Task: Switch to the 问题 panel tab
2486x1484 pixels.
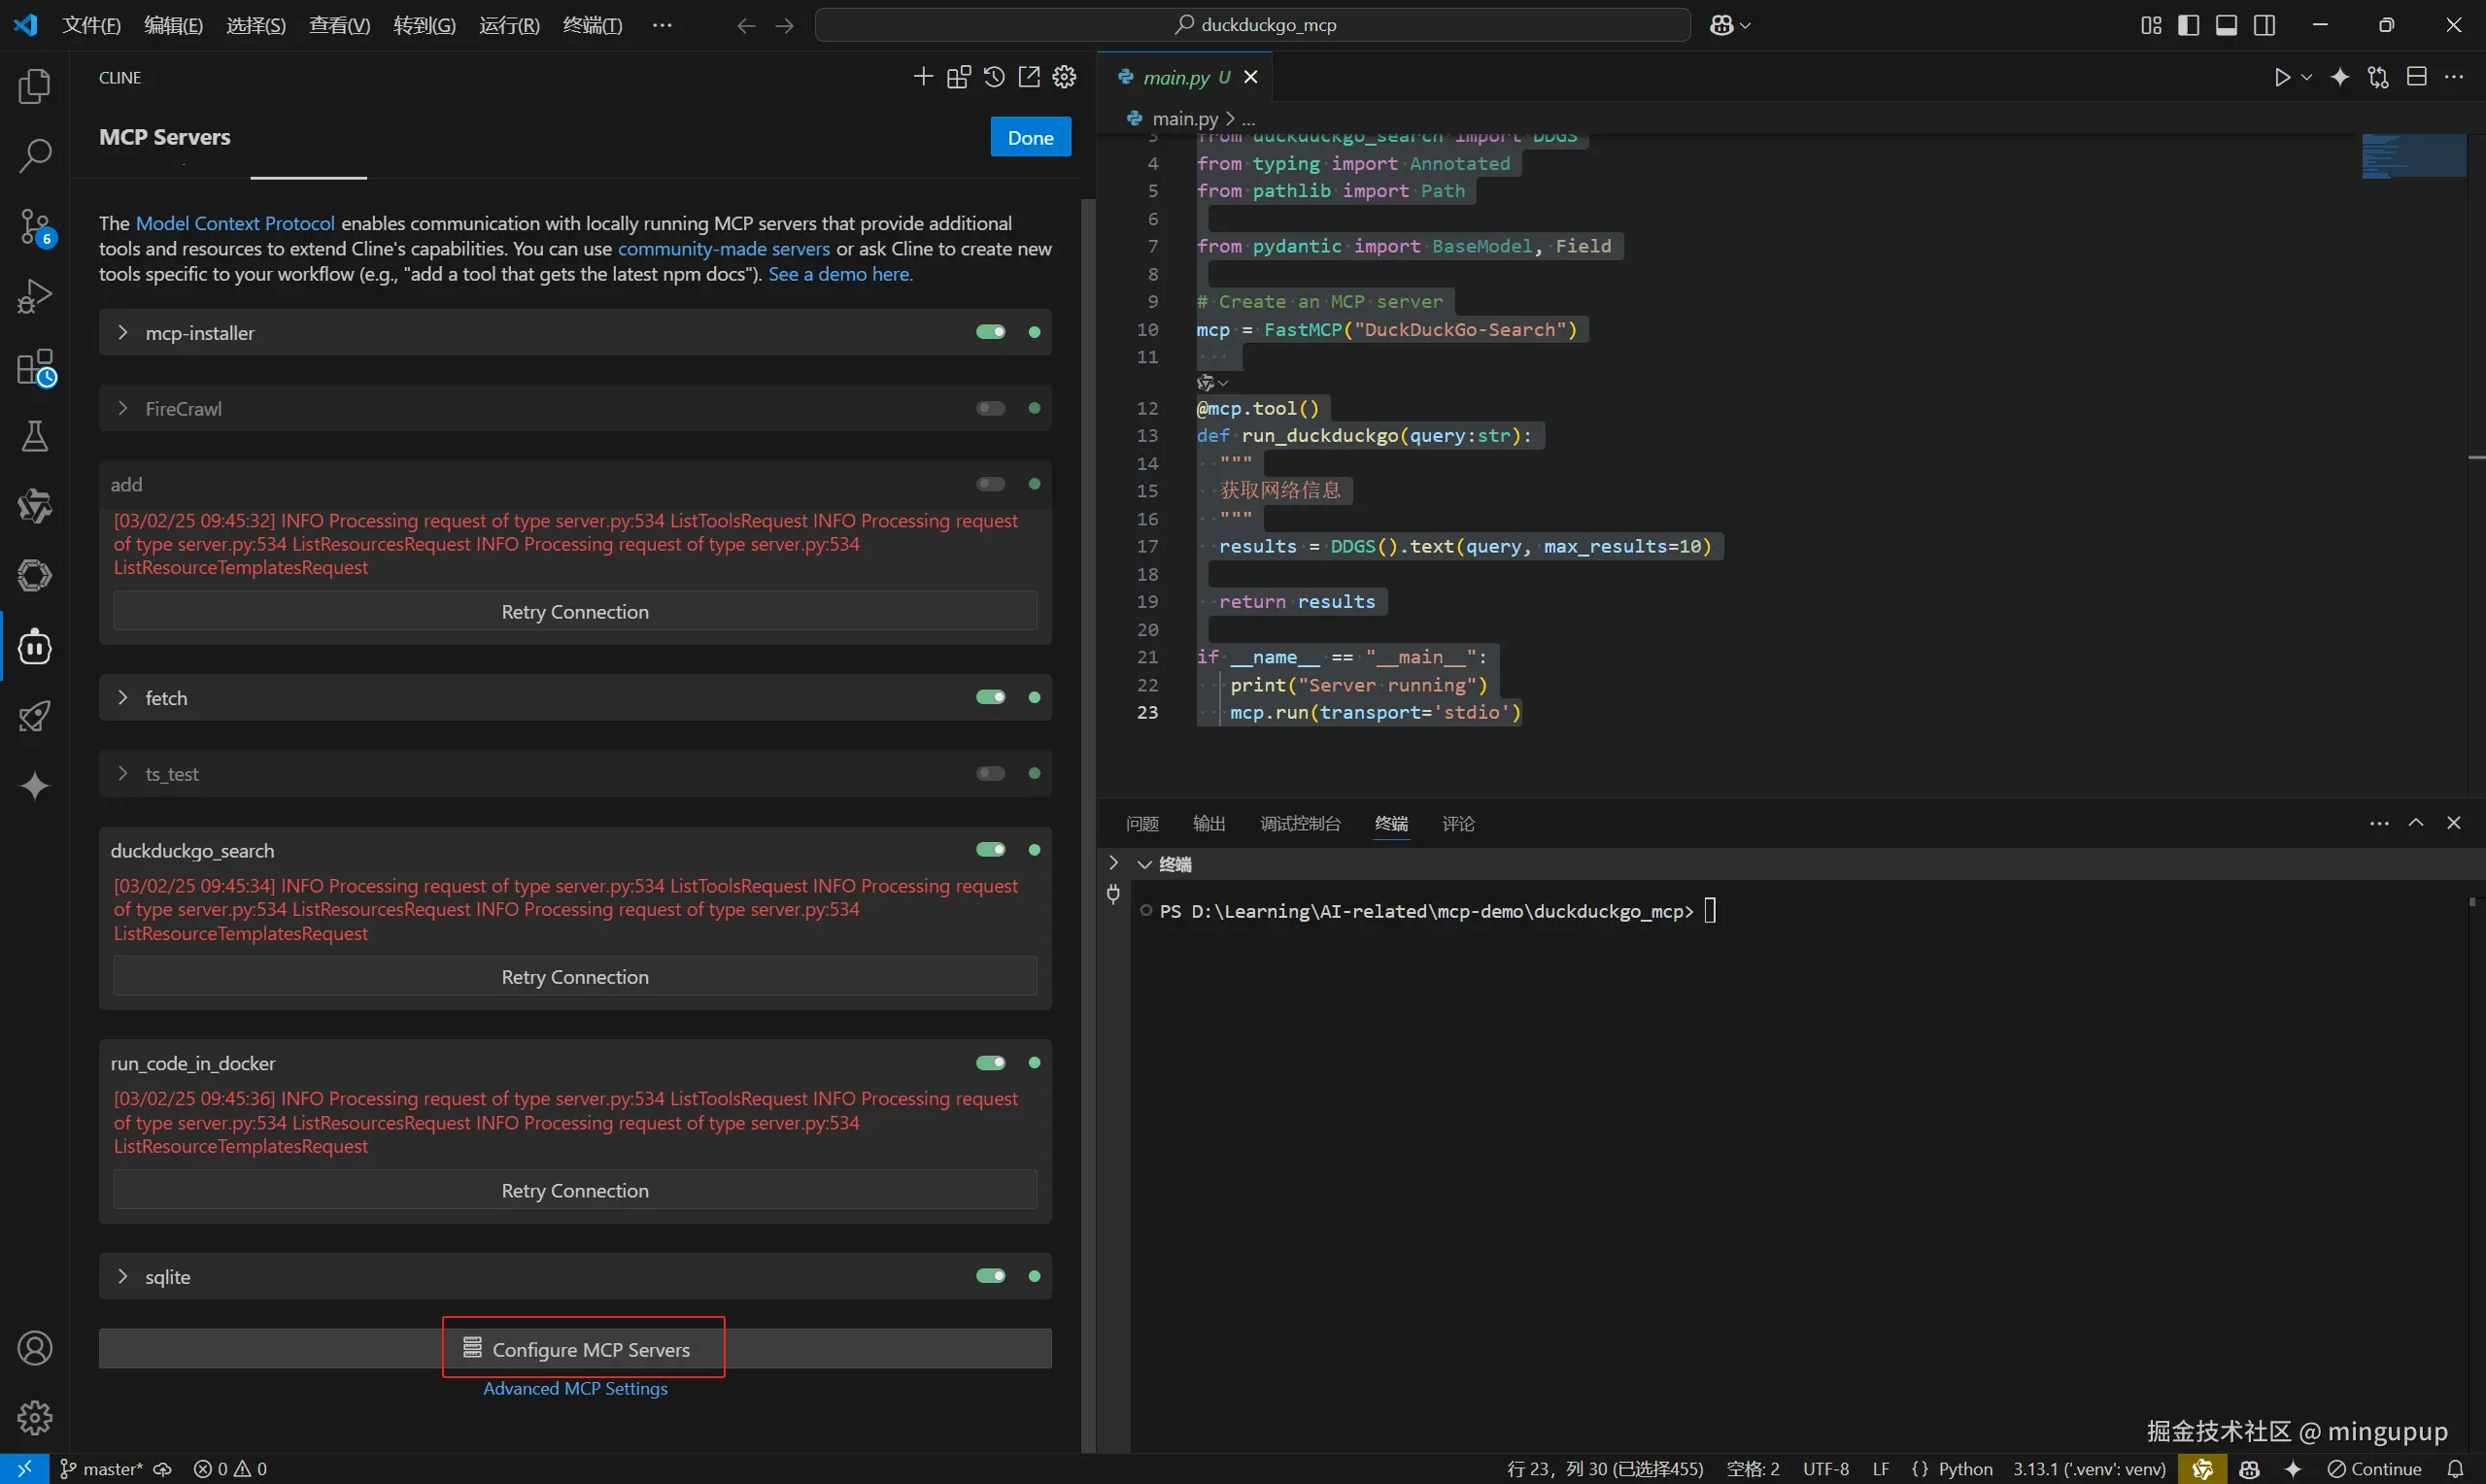Action: click(x=1142, y=823)
